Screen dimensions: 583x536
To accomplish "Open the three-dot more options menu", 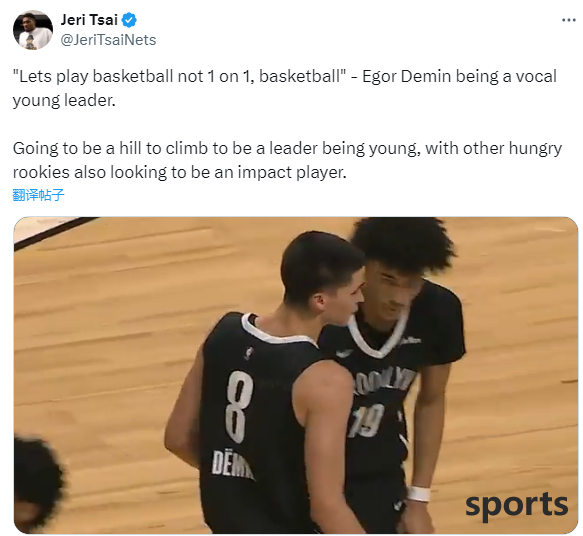I will pos(568,20).
